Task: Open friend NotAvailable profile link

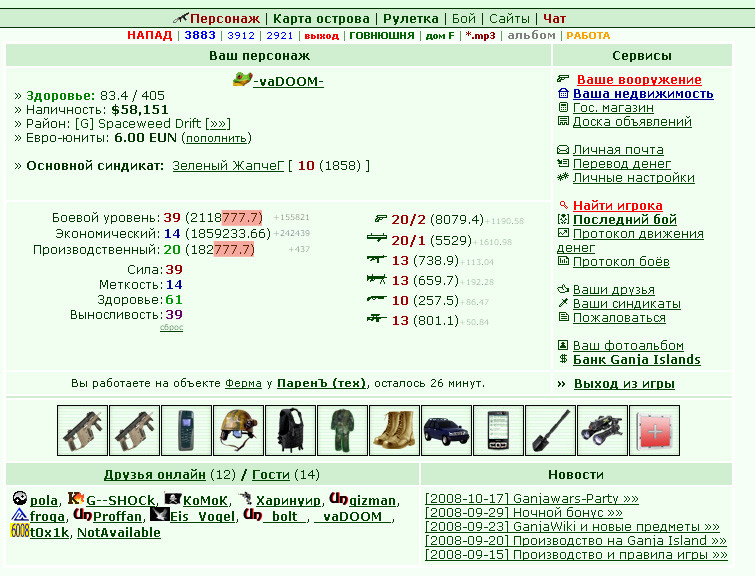Action: click(119, 532)
